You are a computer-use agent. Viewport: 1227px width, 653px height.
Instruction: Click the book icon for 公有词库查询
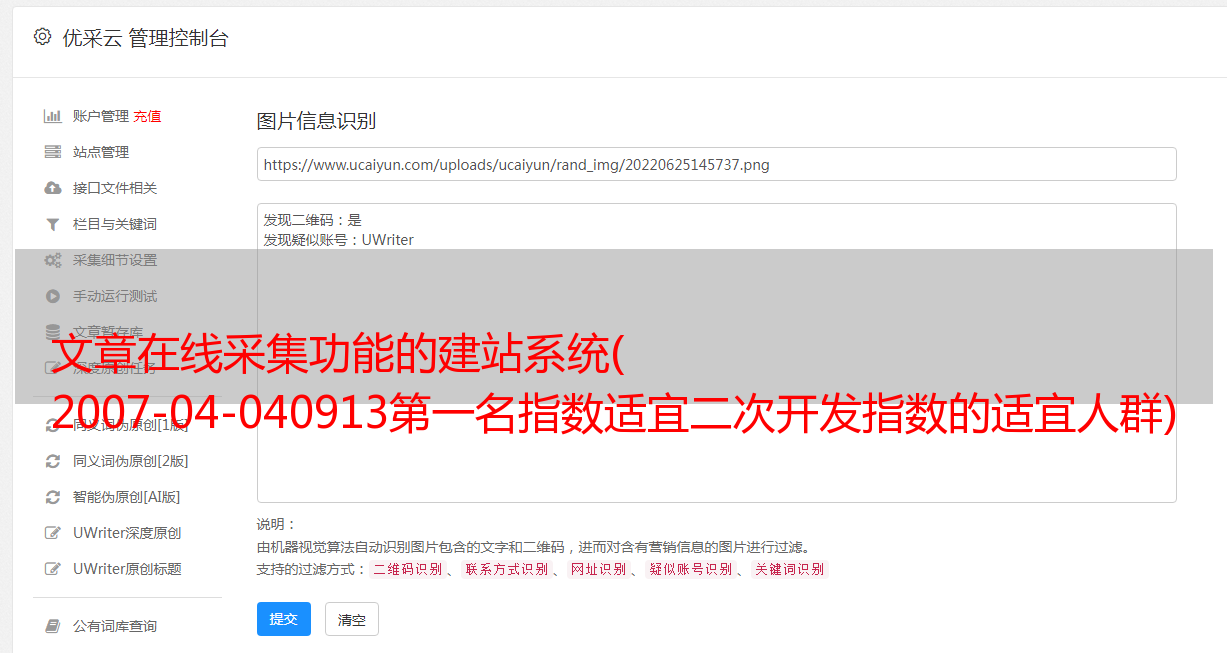[53, 626]
